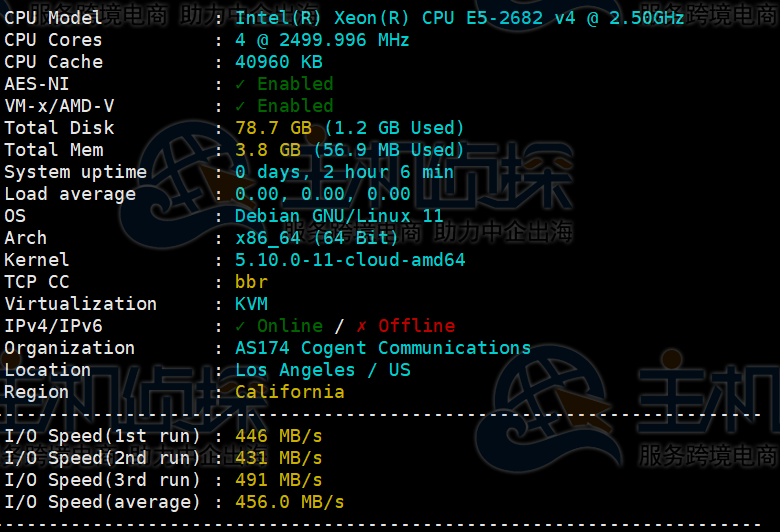Click Arch value x86_64 (64 Bit)
This screenshot has height=532, width=780.
coord(317,238)
